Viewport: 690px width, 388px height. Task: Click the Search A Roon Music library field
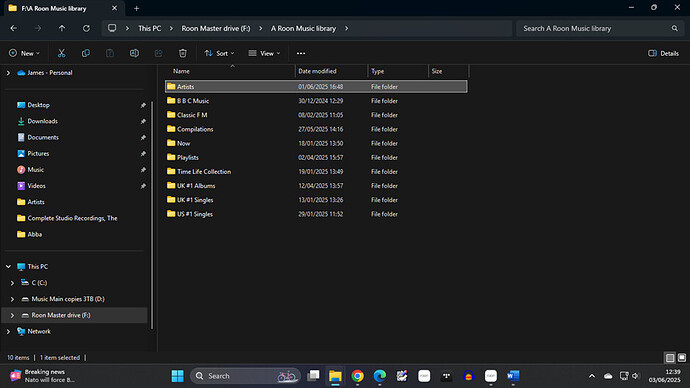[x=598, y=28]
